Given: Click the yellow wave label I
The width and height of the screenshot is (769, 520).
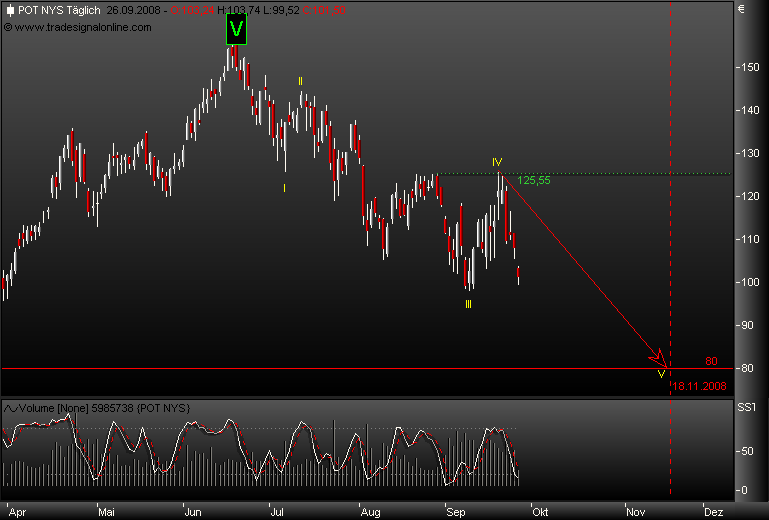Looking at the screenshot, I should click(x=284, y=188).
